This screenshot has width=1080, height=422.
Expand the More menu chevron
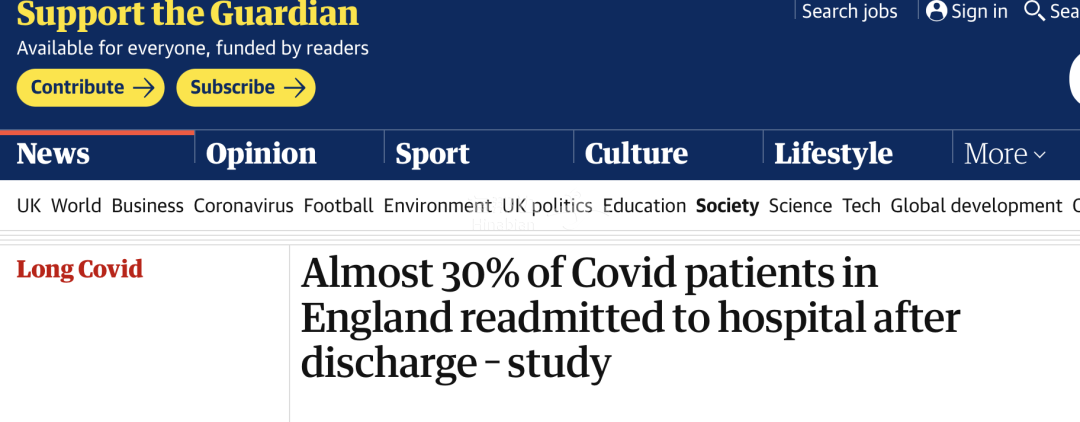1039,155
